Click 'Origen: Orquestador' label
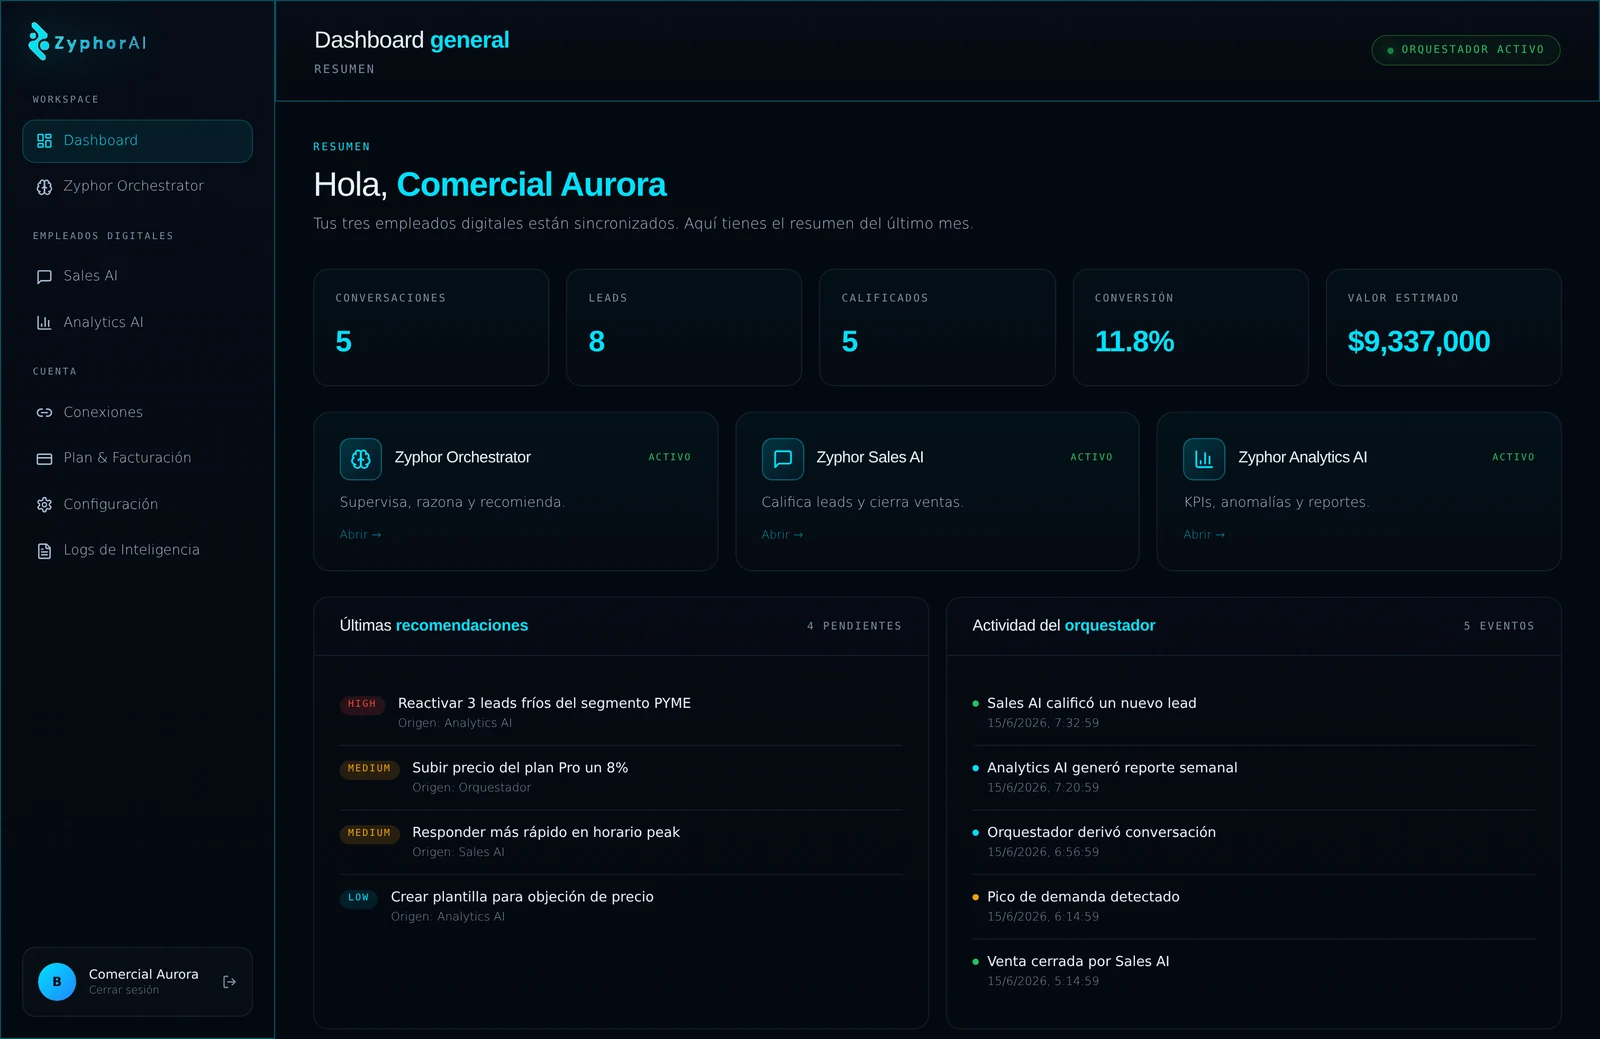 (472, 788)
